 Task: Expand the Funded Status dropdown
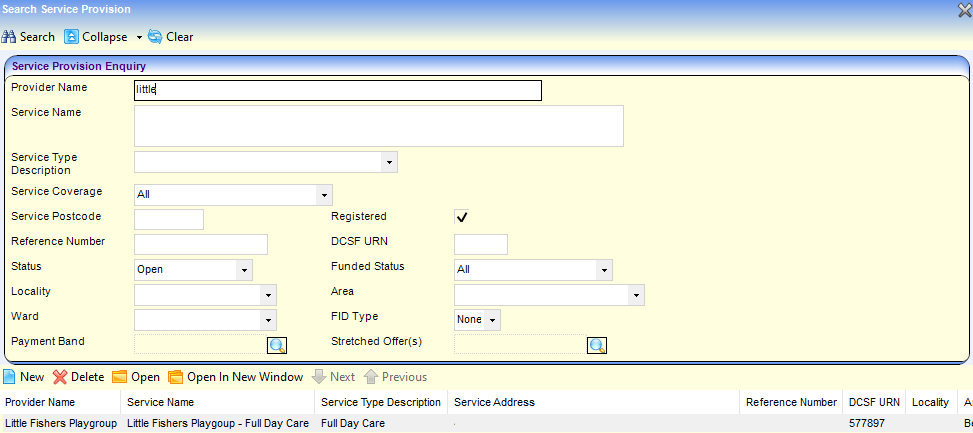[603, 270]
